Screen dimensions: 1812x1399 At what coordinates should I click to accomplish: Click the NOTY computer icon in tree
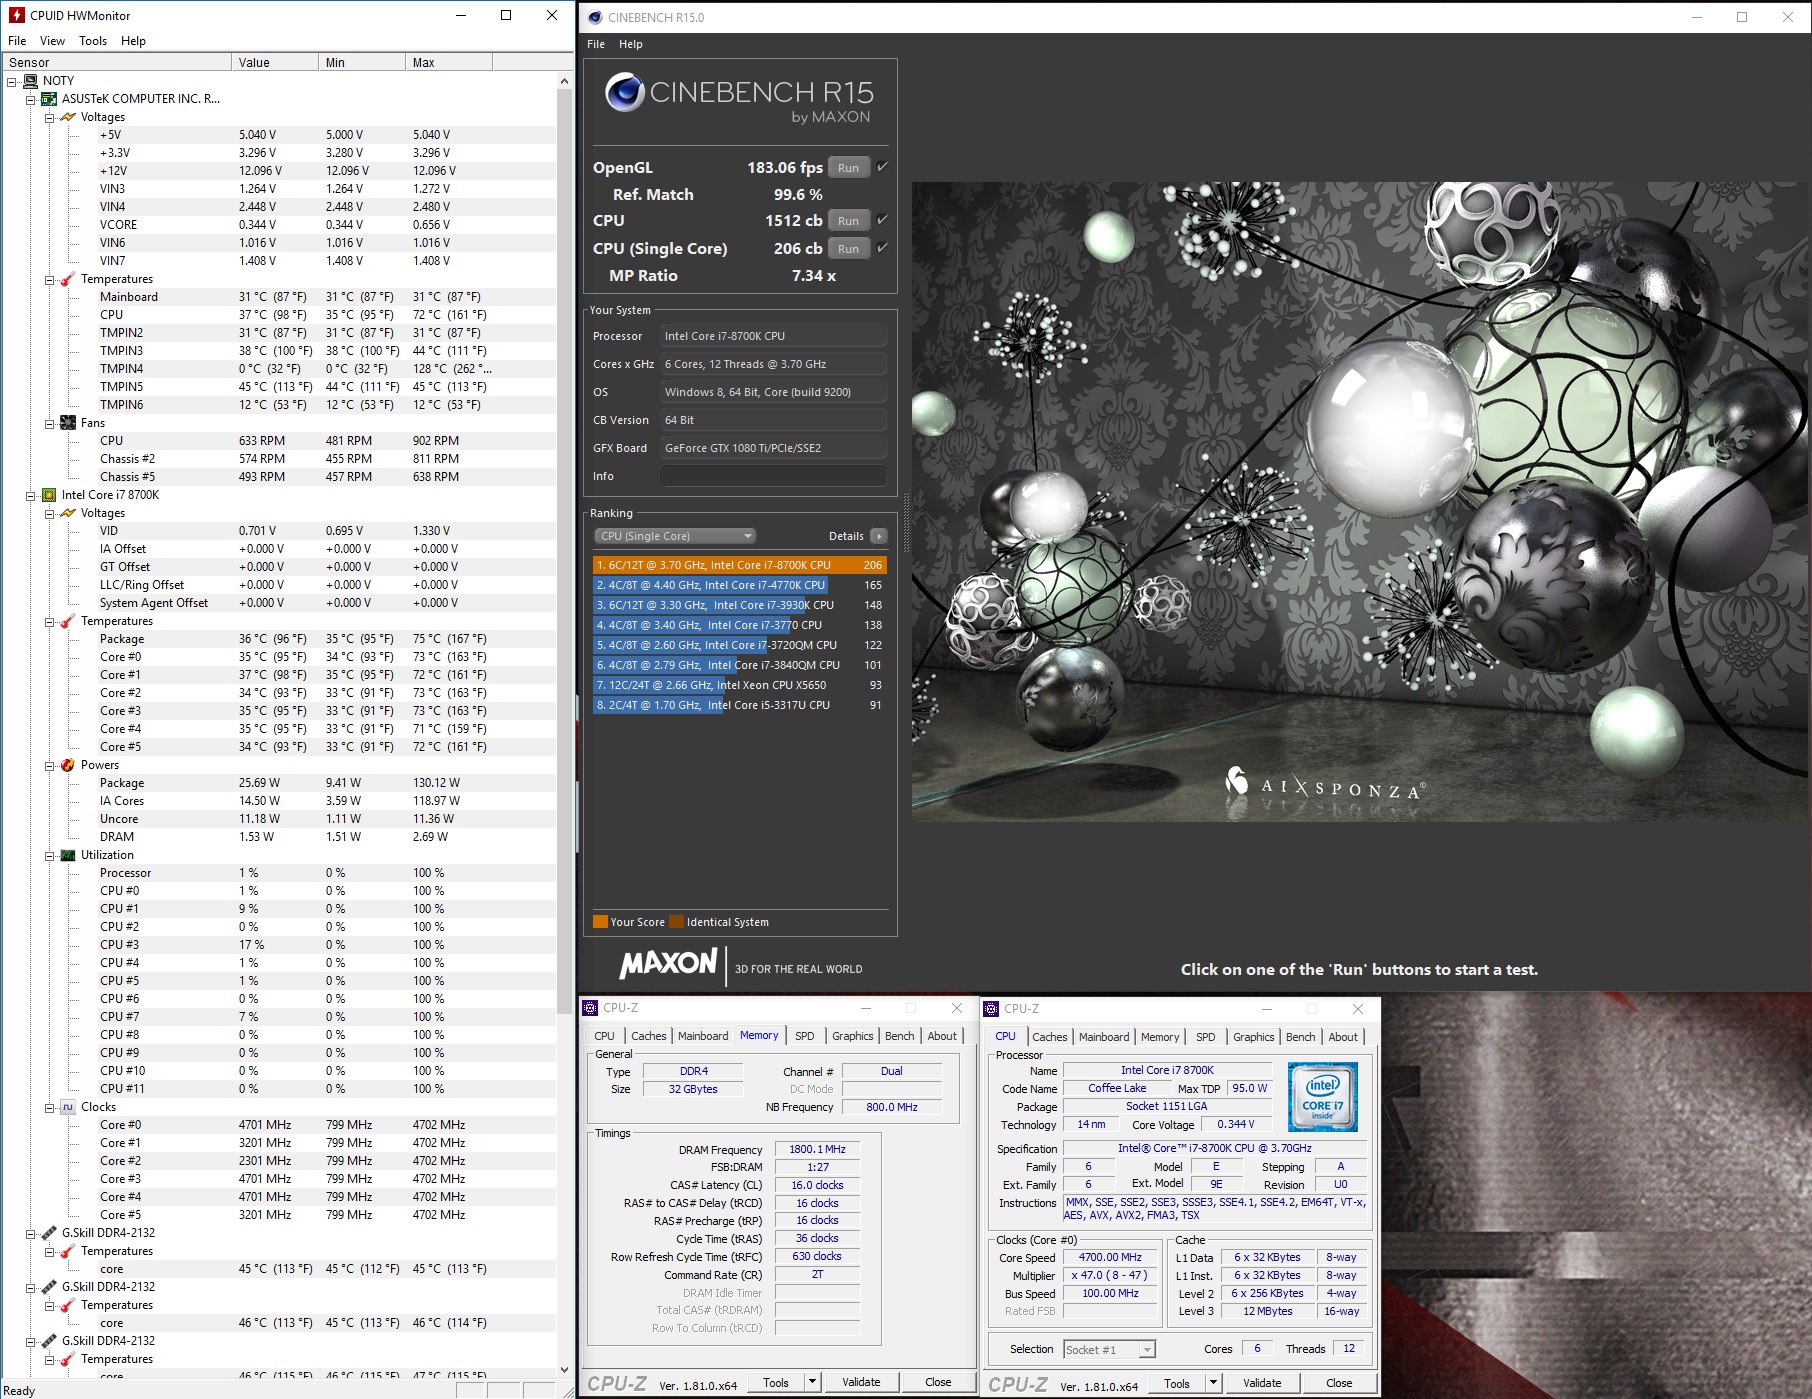click(x=30, y=81)
